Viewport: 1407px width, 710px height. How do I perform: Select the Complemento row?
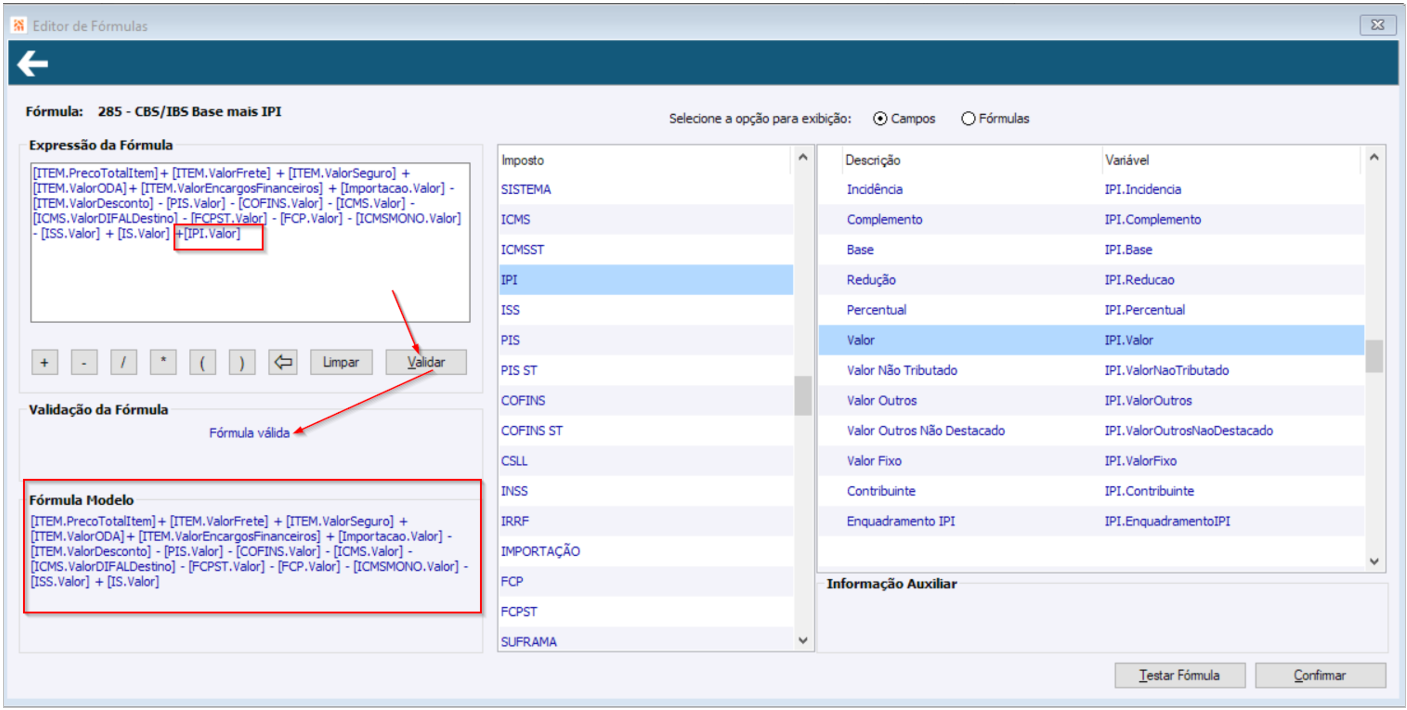(1092, 219)
